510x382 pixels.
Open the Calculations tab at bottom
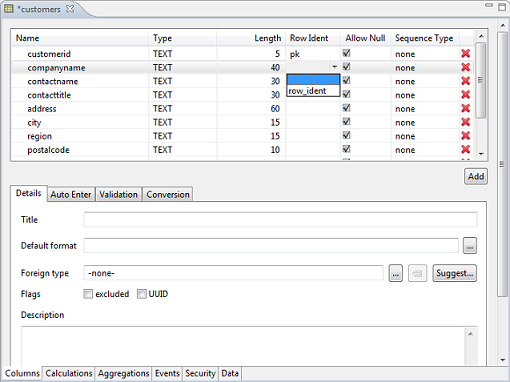(x=69, y=373)
